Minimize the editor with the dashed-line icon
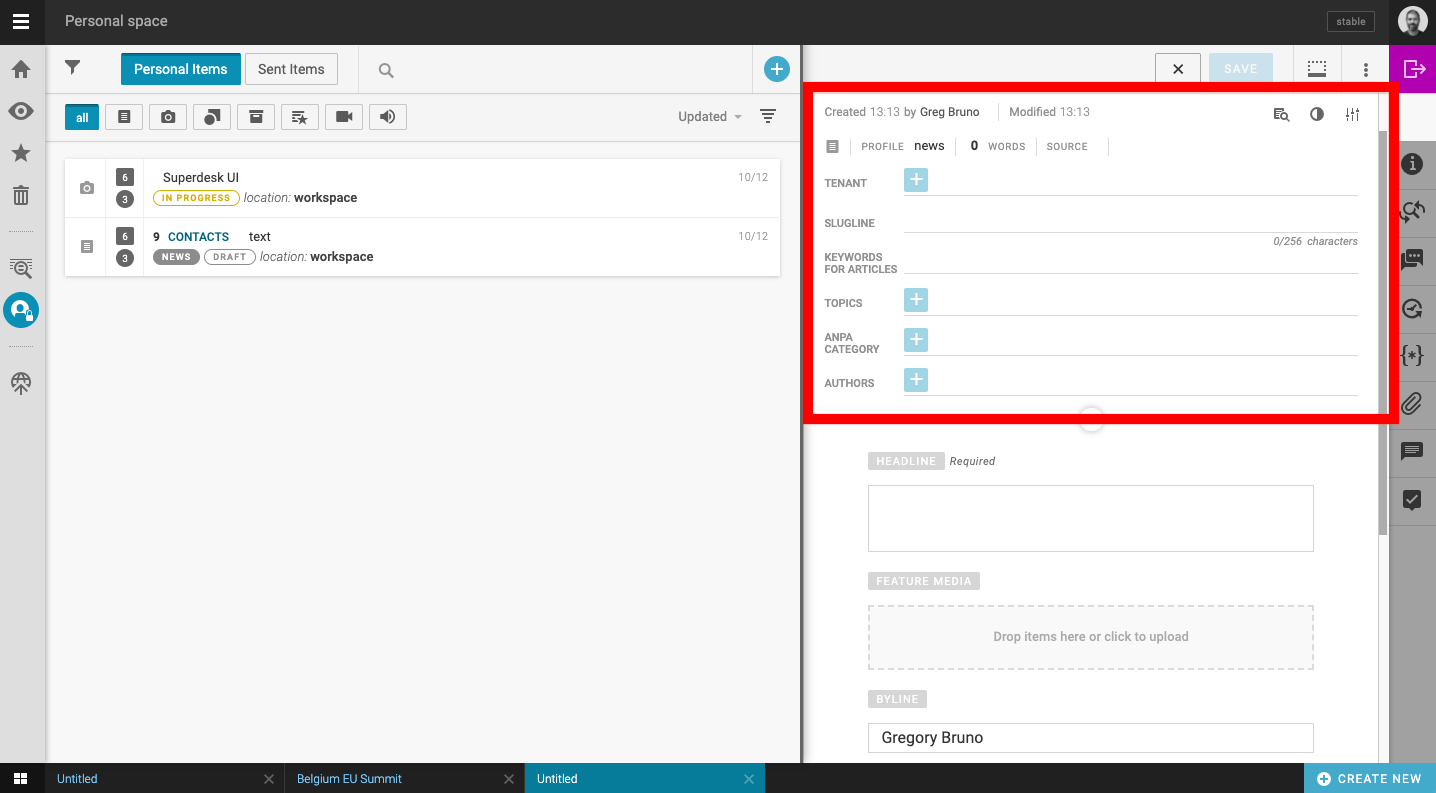Screen dimensions: 1436x793 (1317, 69)
